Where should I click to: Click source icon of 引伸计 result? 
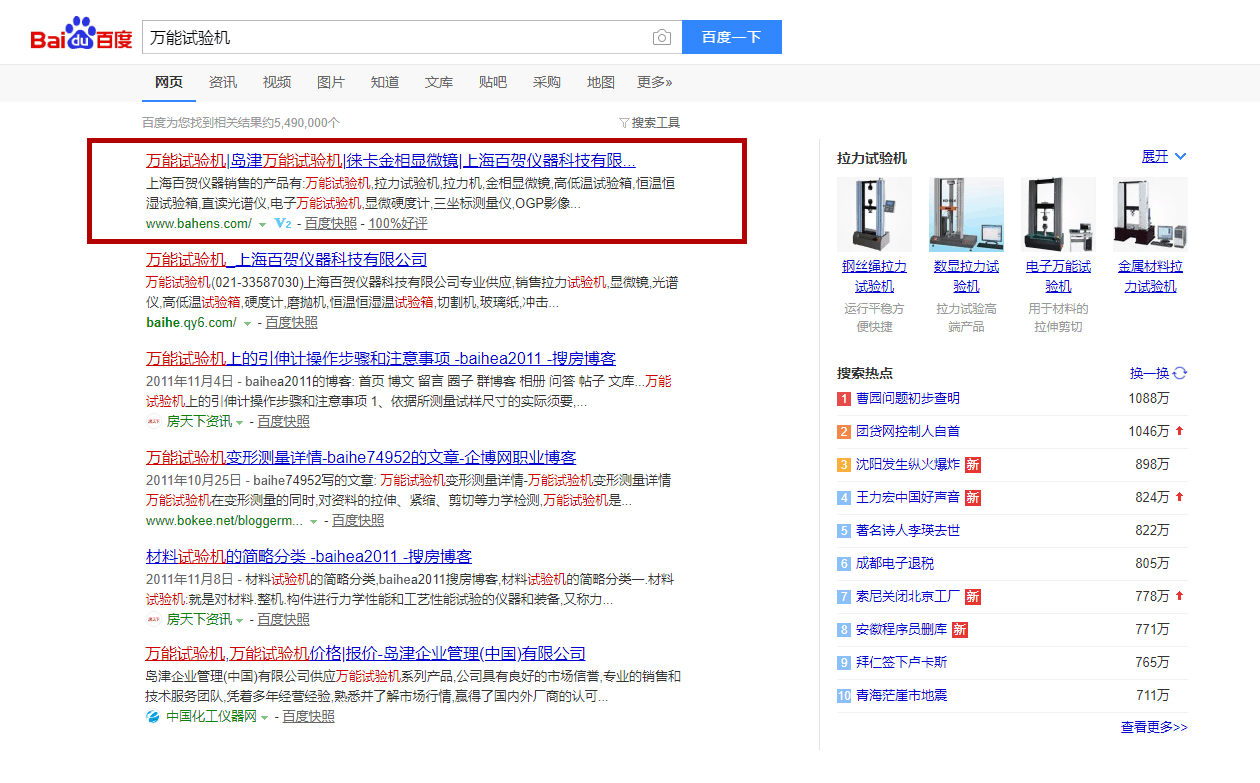click(x=154, y=421)
